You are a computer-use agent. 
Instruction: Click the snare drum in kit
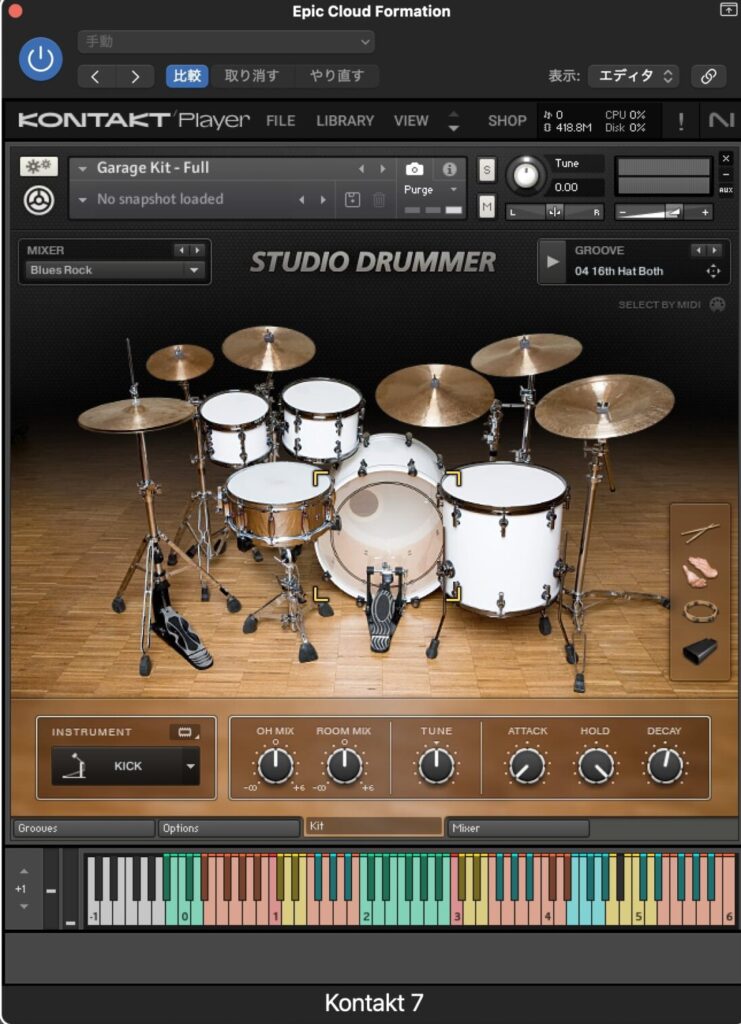tap(279, 502)
